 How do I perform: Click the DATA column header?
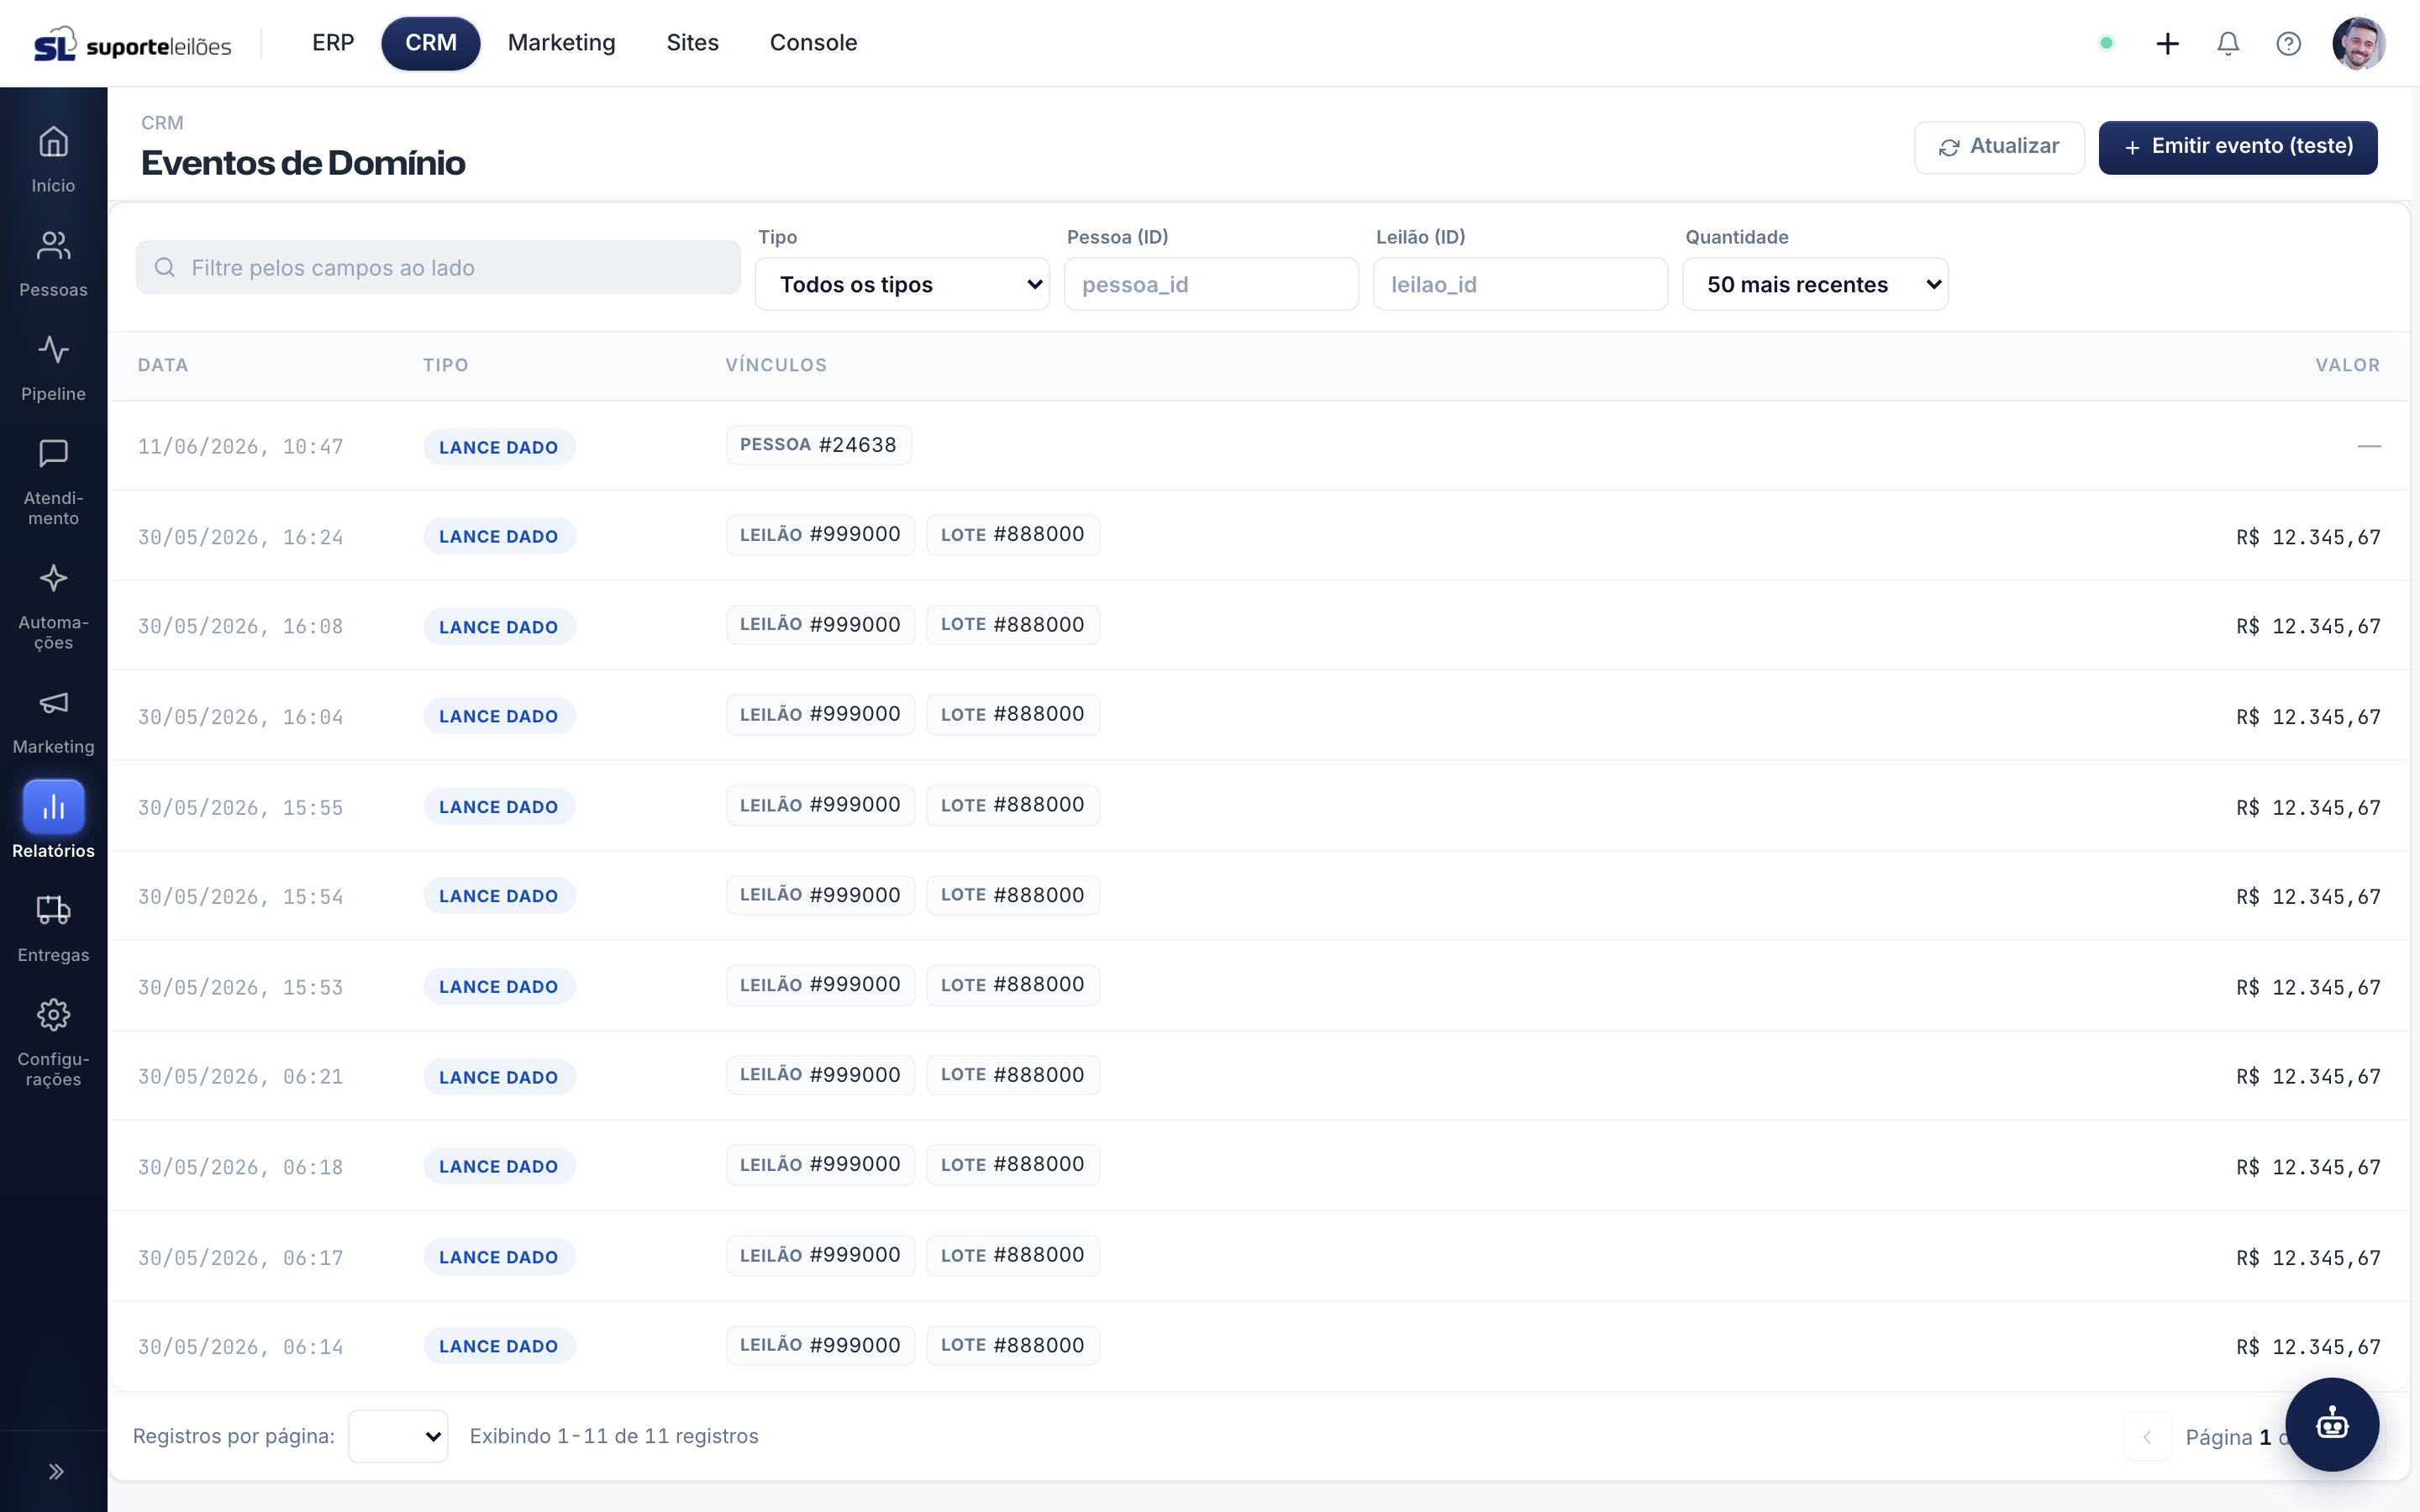[x=162, y=365]
